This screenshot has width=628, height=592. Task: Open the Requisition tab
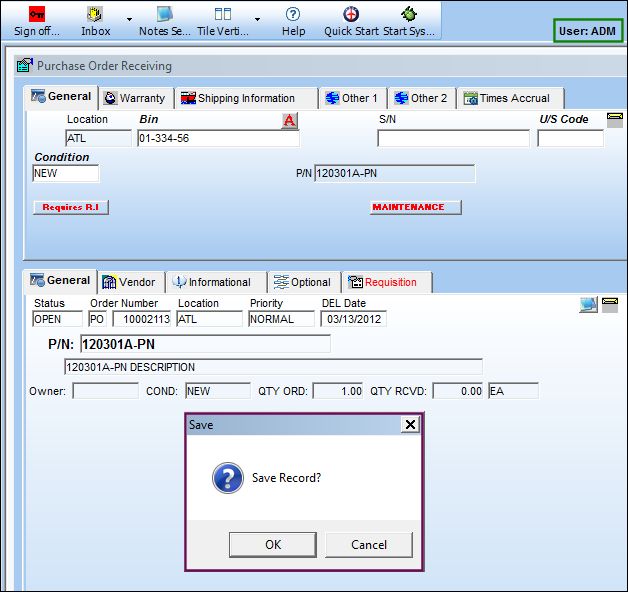click(x=386, y=282)
